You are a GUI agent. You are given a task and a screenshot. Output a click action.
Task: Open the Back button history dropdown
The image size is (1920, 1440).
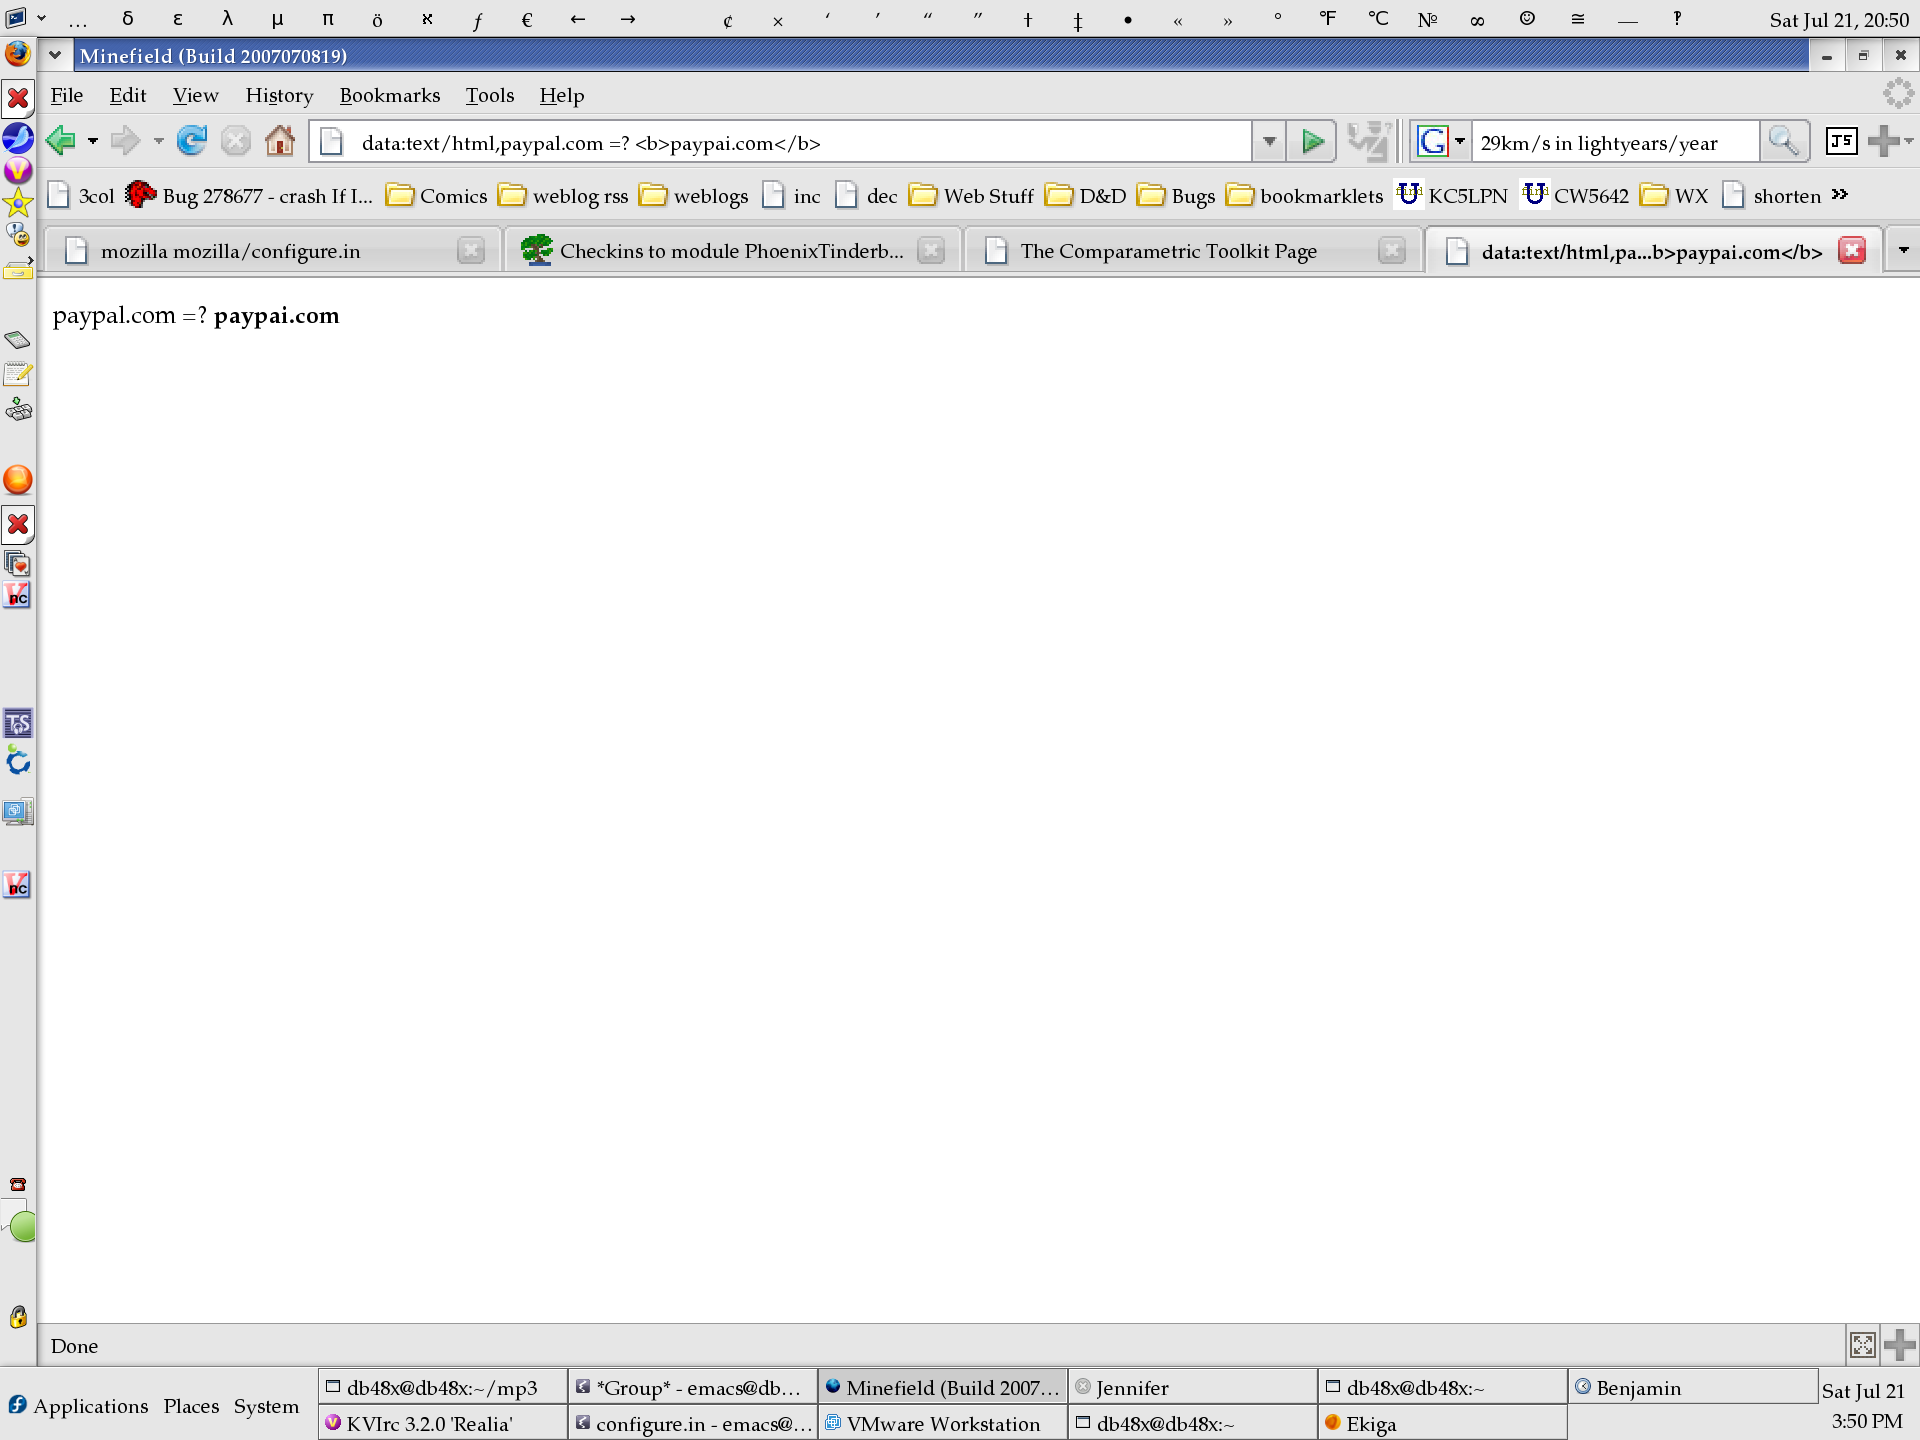point(93,142)
